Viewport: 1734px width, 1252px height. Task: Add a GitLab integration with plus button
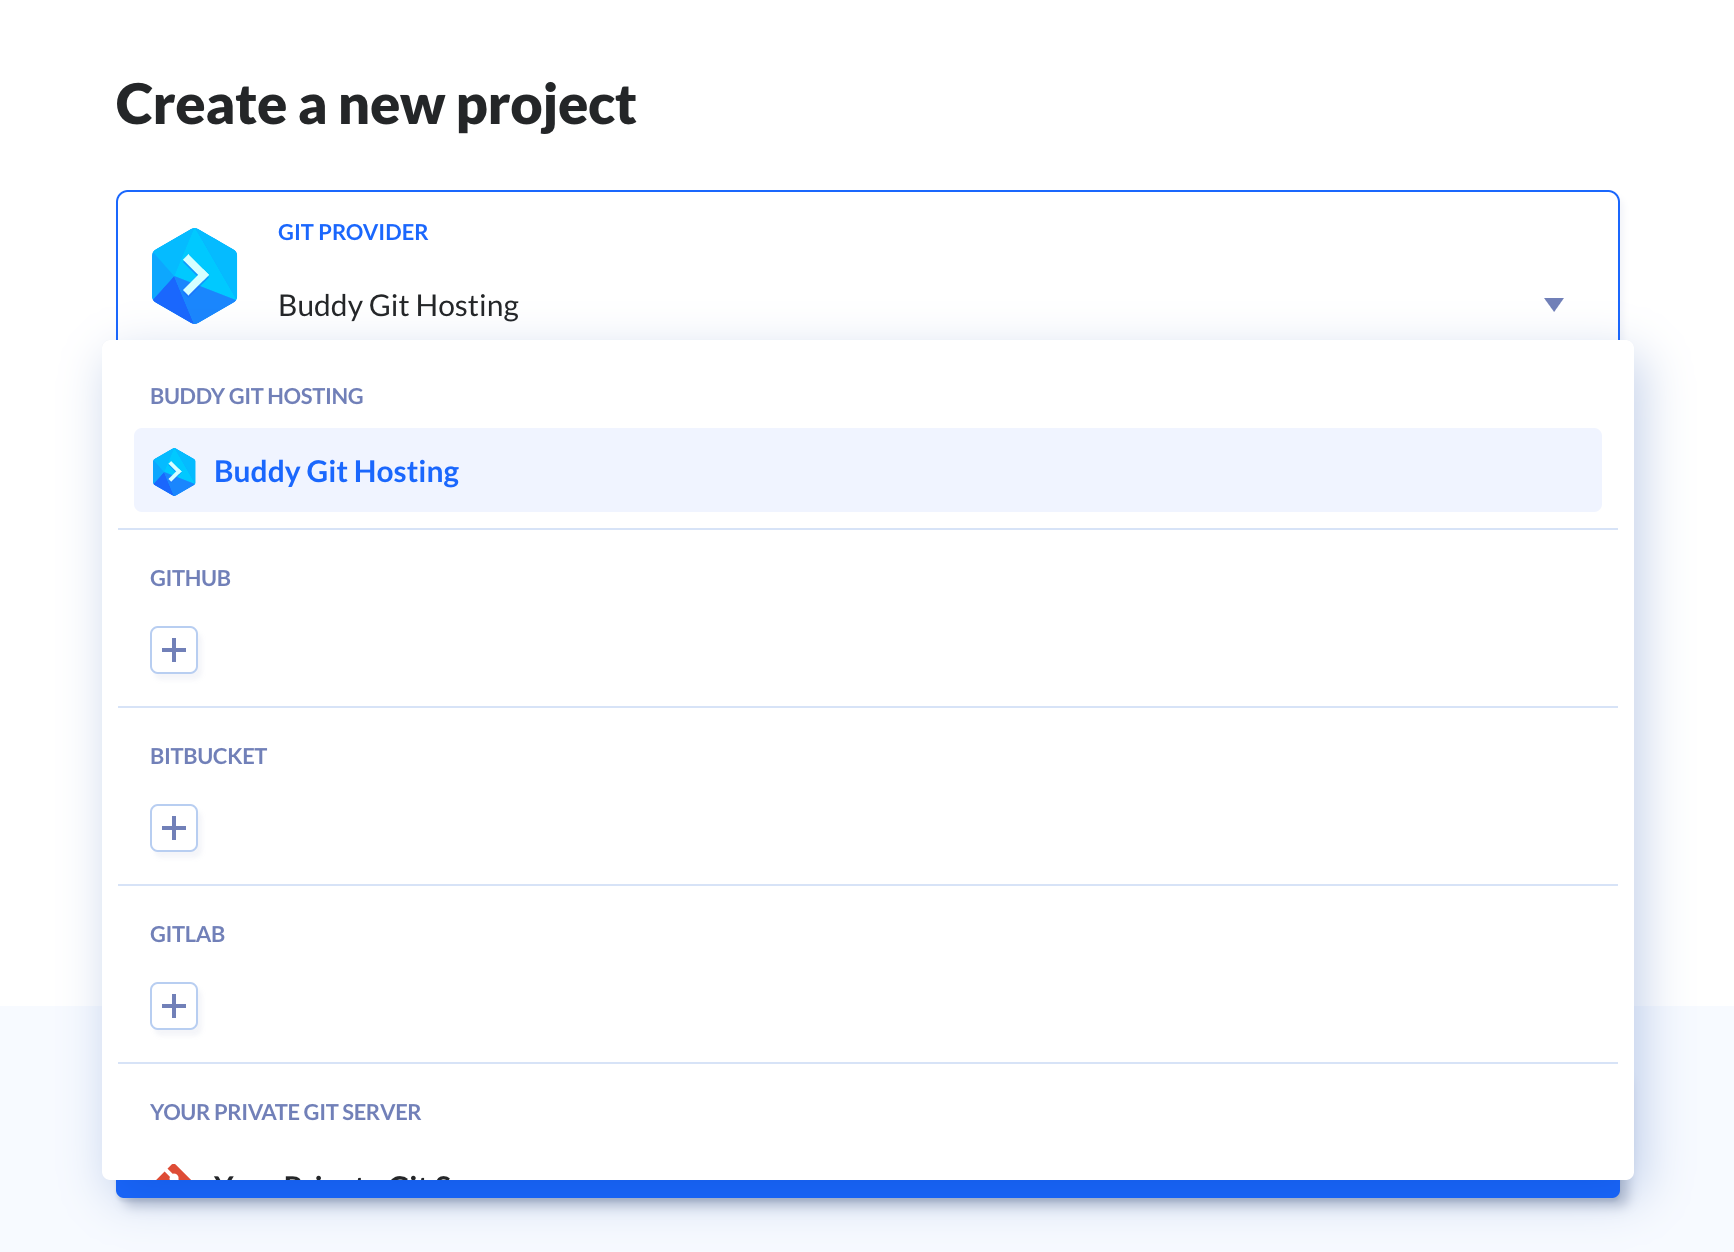(174, 1006)
